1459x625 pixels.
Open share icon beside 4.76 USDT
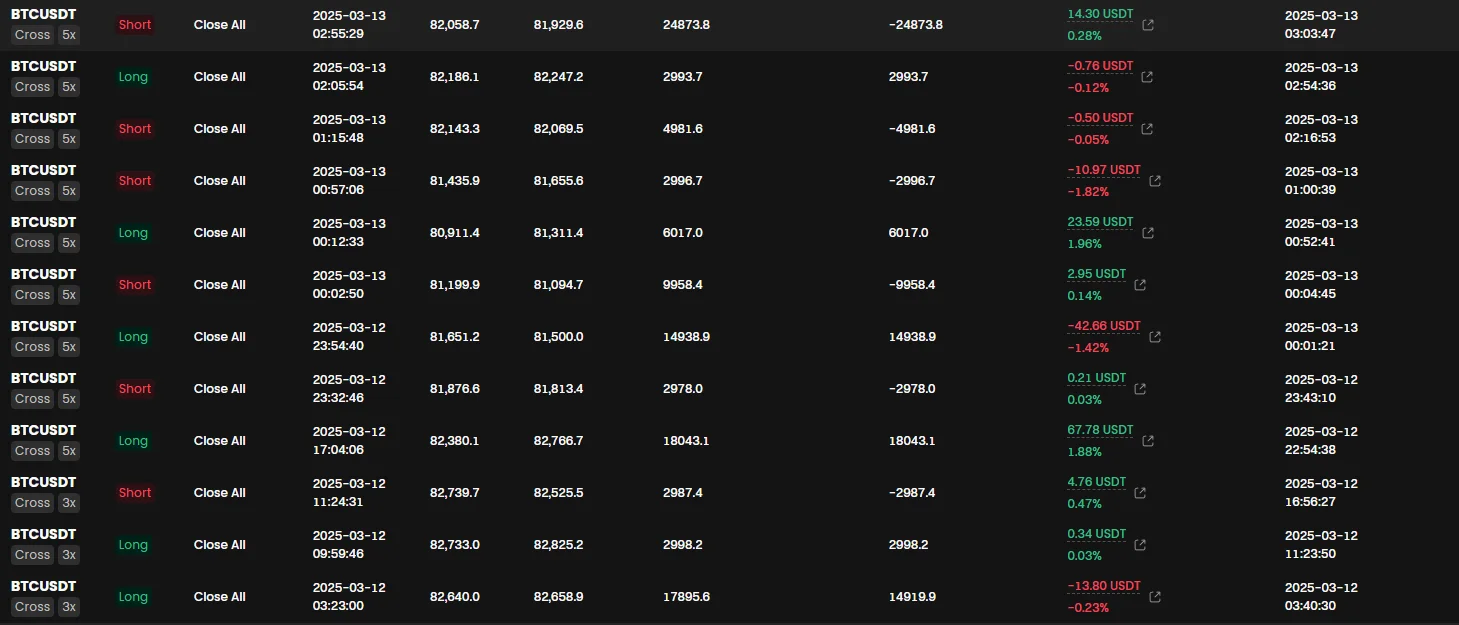1141,493
